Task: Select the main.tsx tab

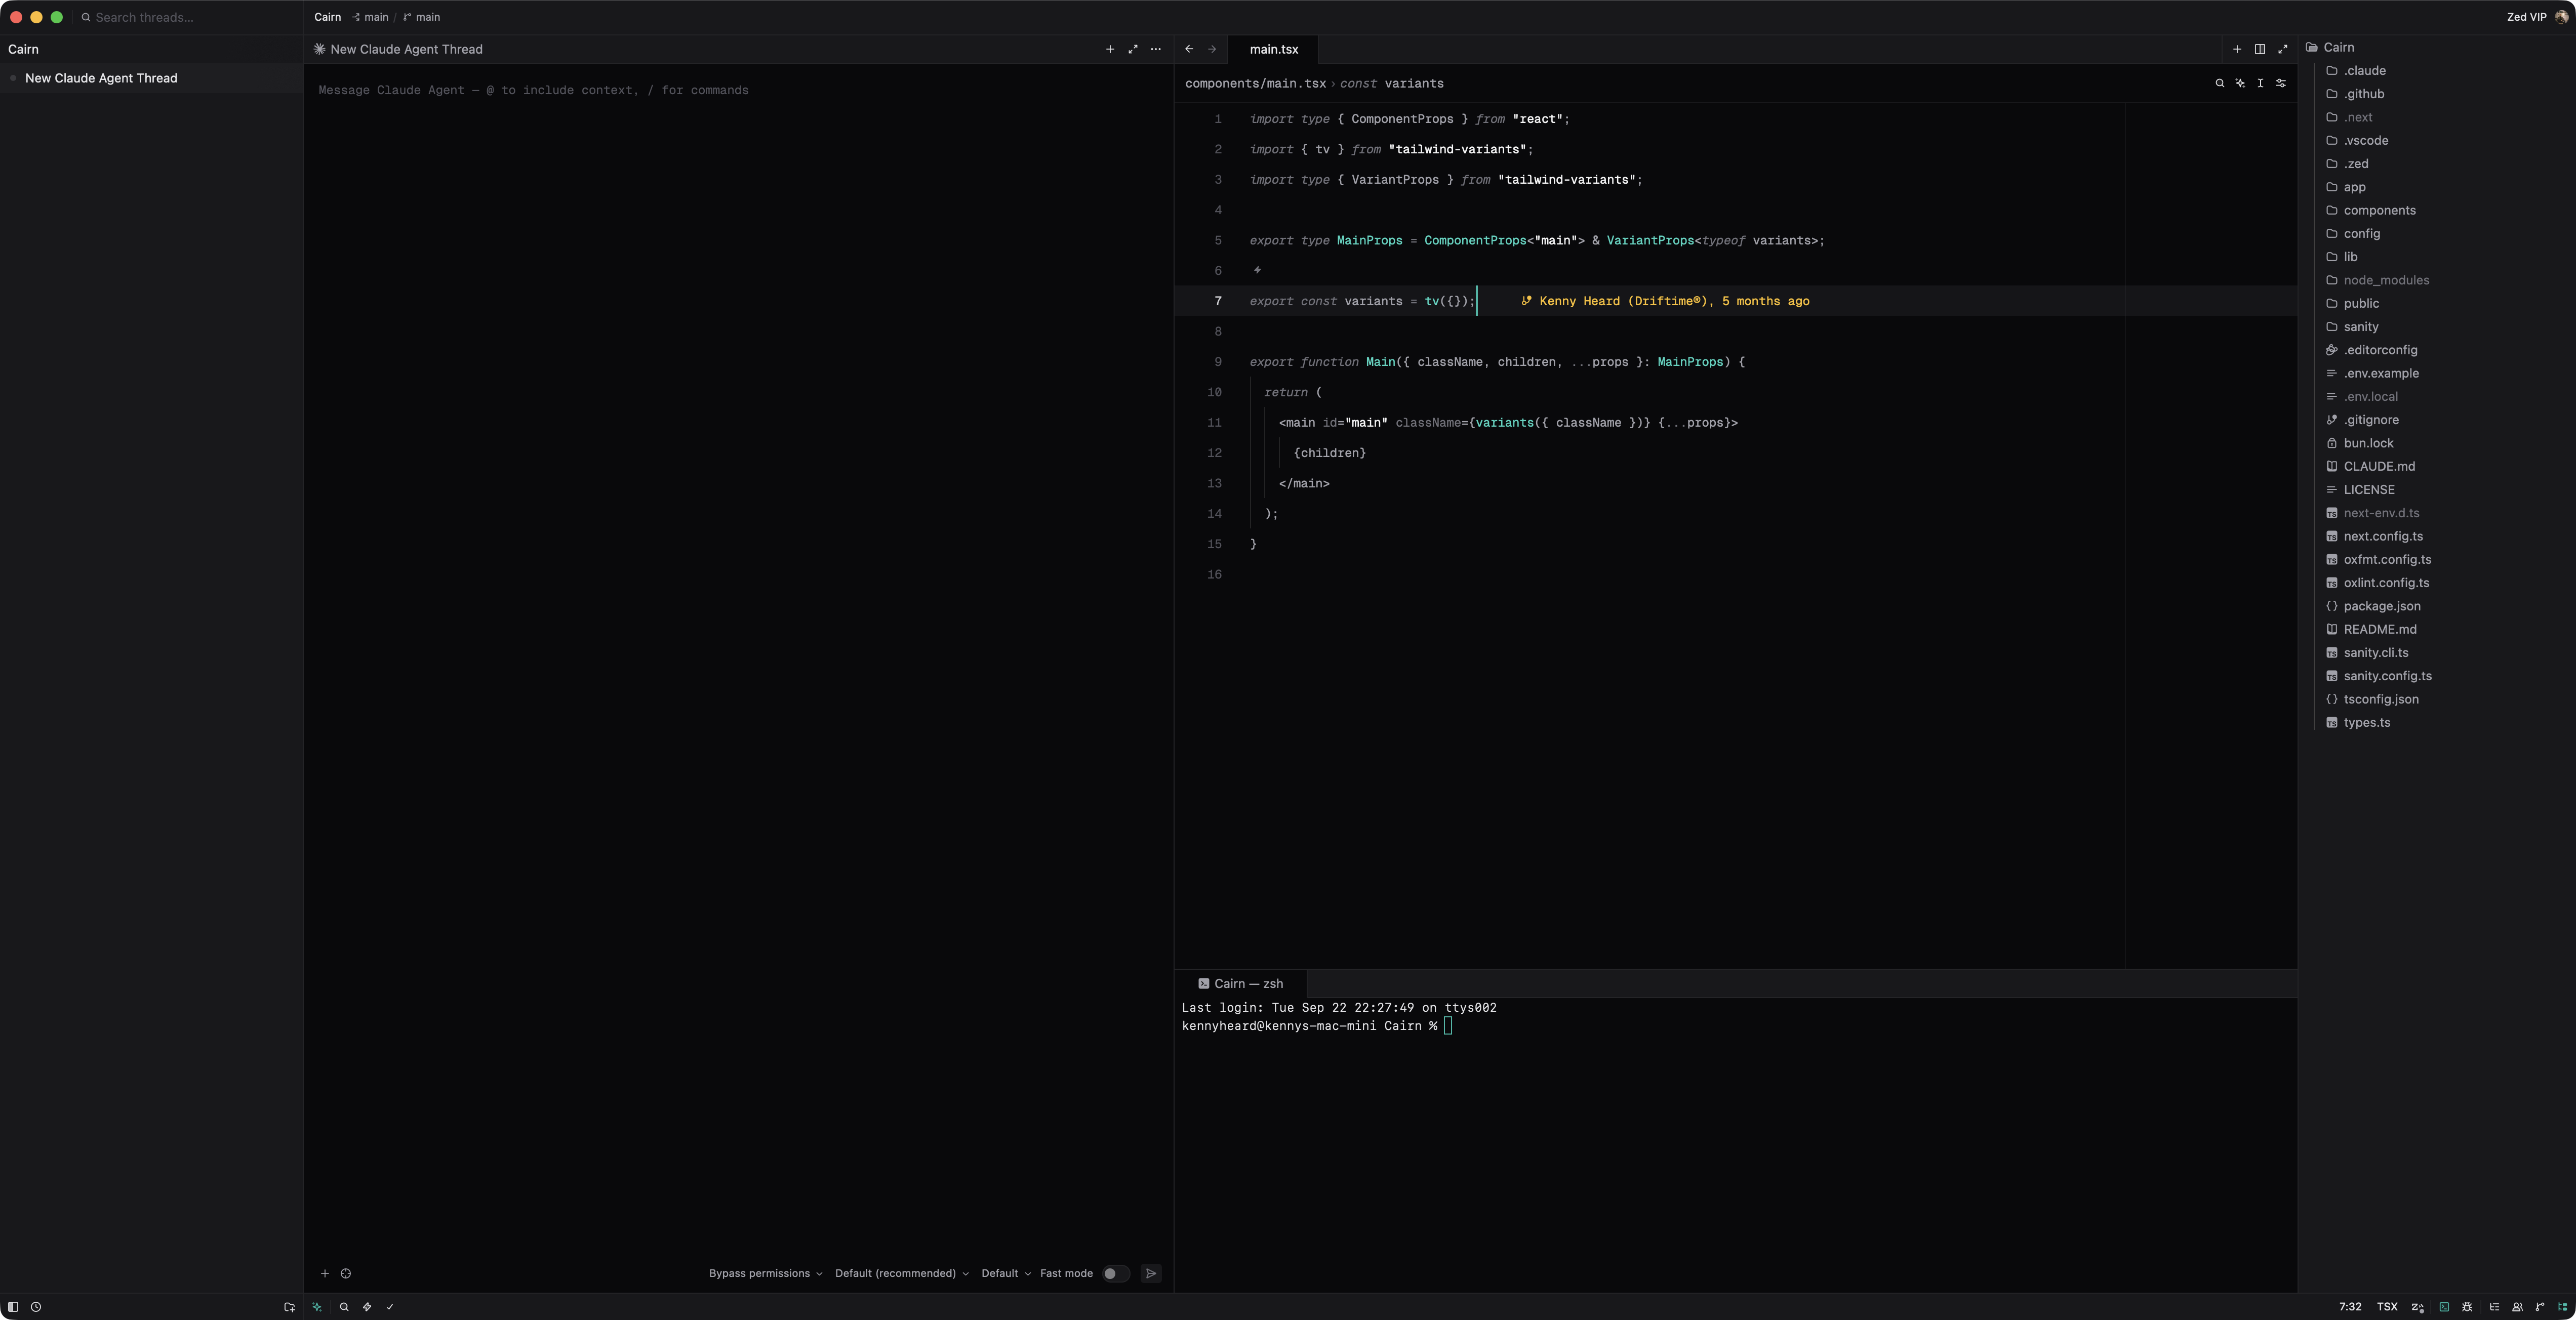Action: (1274, 49)
